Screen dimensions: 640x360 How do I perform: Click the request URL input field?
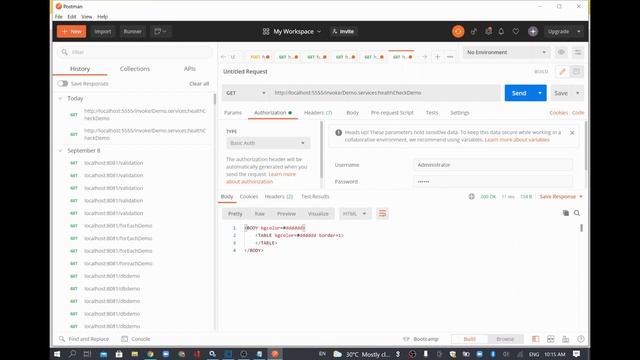pos(386,93)
